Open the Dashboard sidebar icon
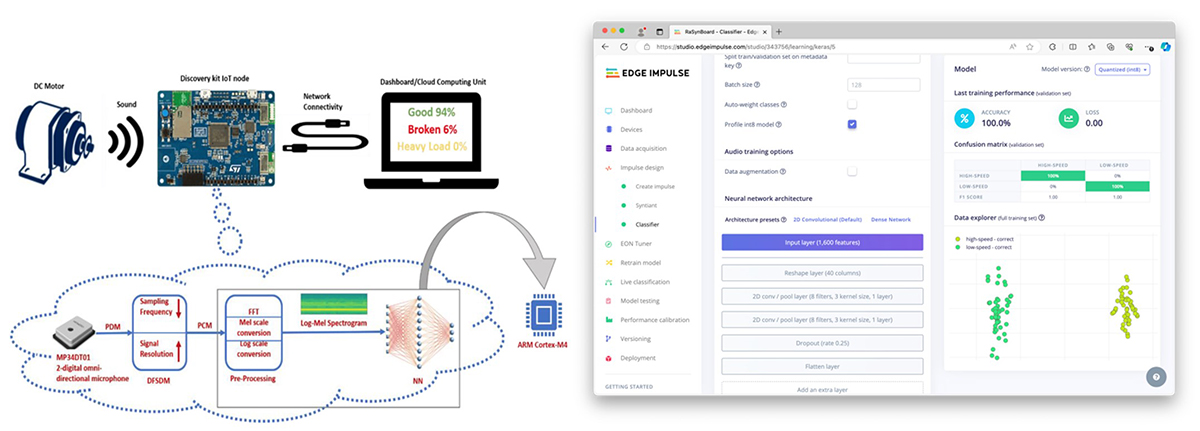1200x431 pixels. [610, 110]
